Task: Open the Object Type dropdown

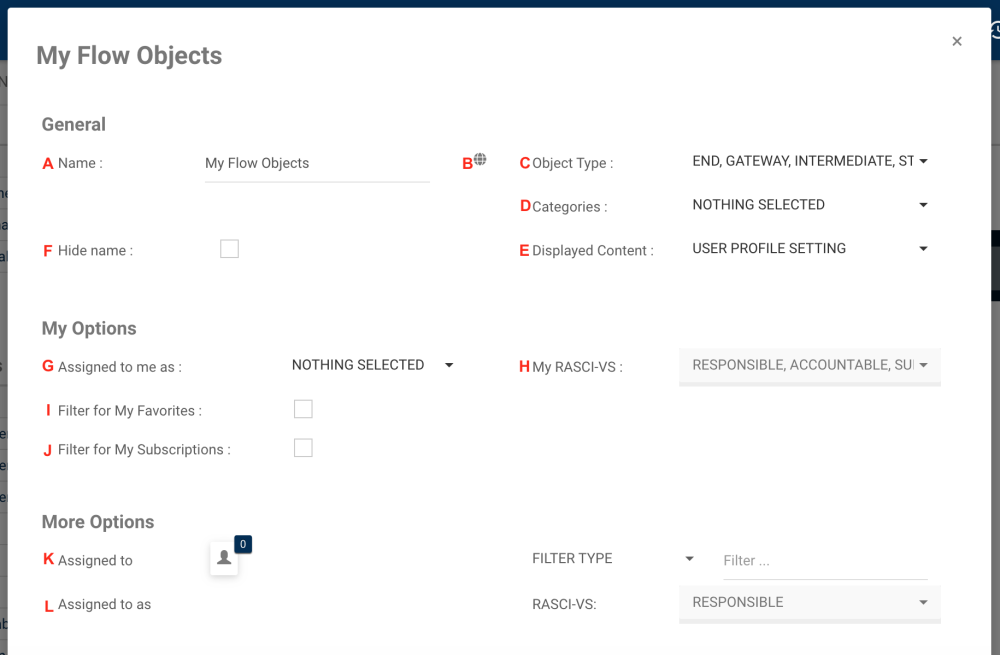Action: pyautogui.click(x=803, y=161)
